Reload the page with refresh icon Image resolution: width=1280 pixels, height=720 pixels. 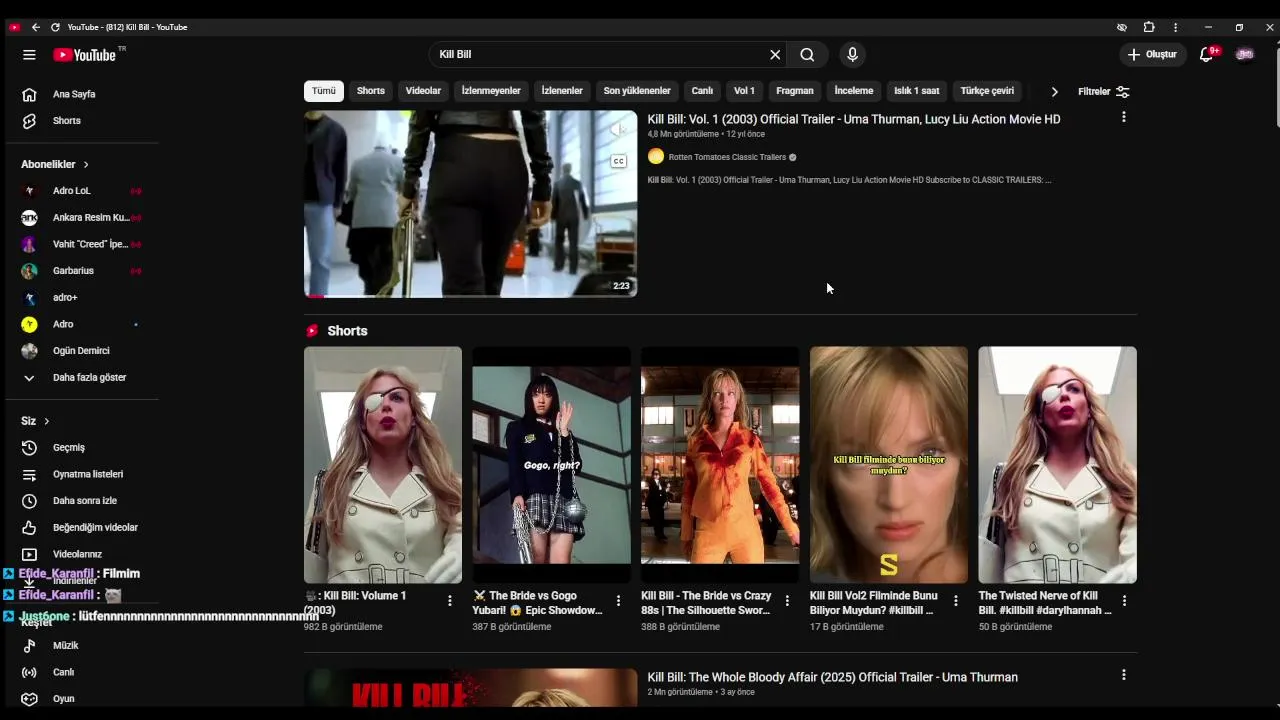(x=55, y=27)
